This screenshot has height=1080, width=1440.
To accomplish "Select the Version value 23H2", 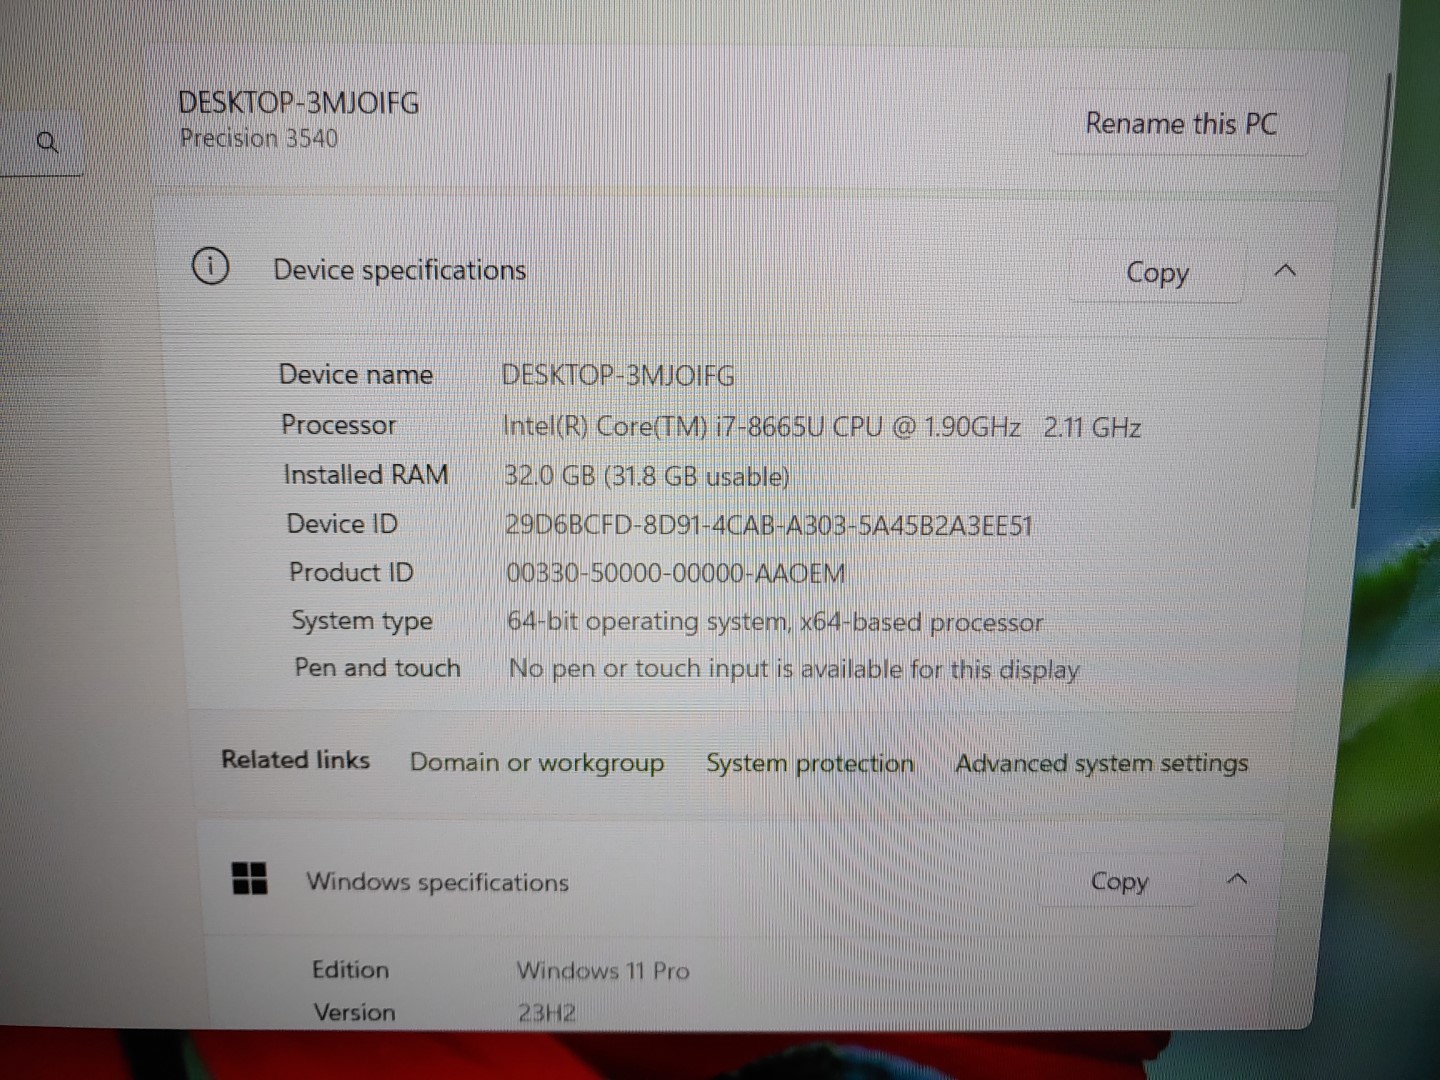I will (x=546, y=1012).
